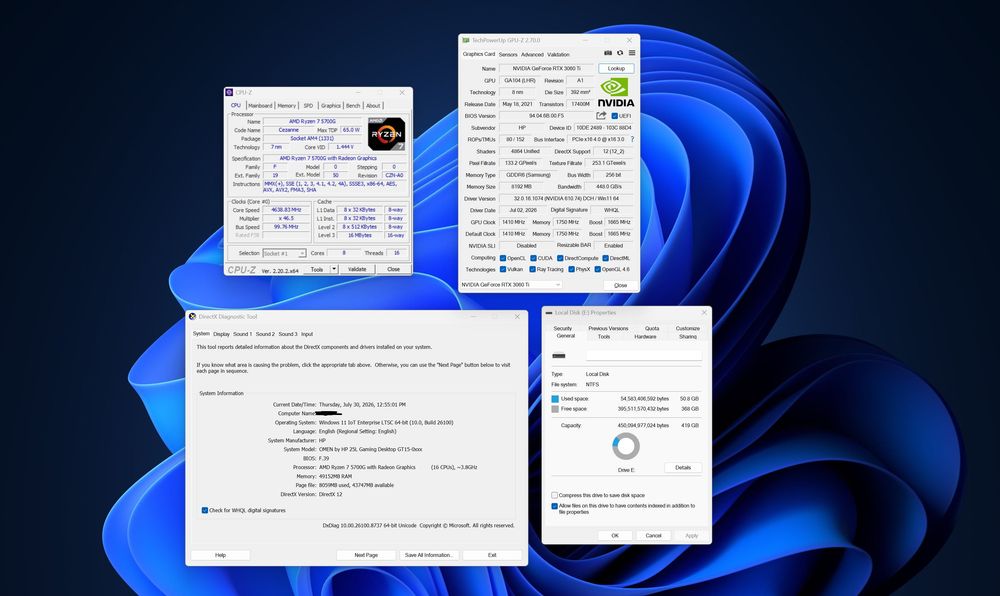Open SPD tab in CPU-Z
1000x596 pixels.
tap(308, 105)
